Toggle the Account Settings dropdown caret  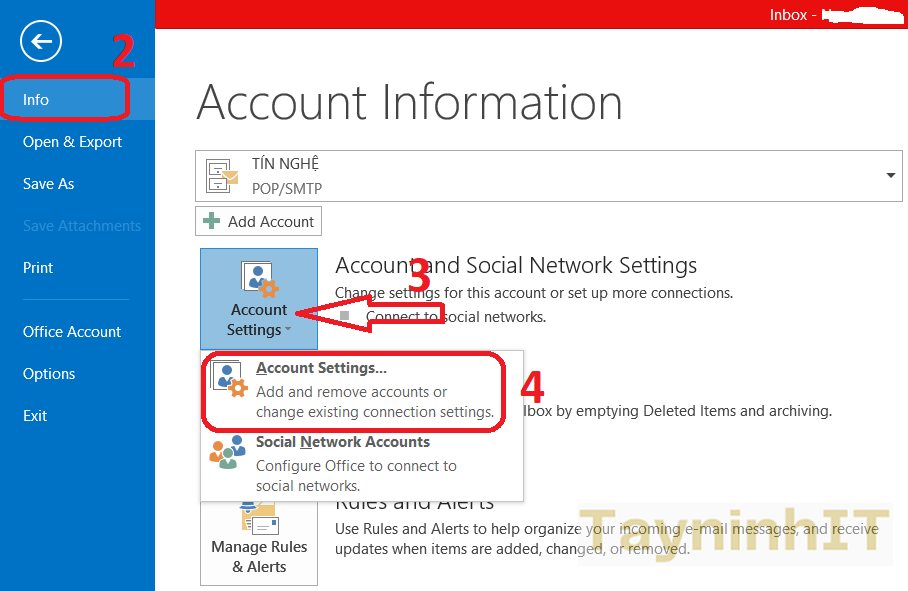288,330
